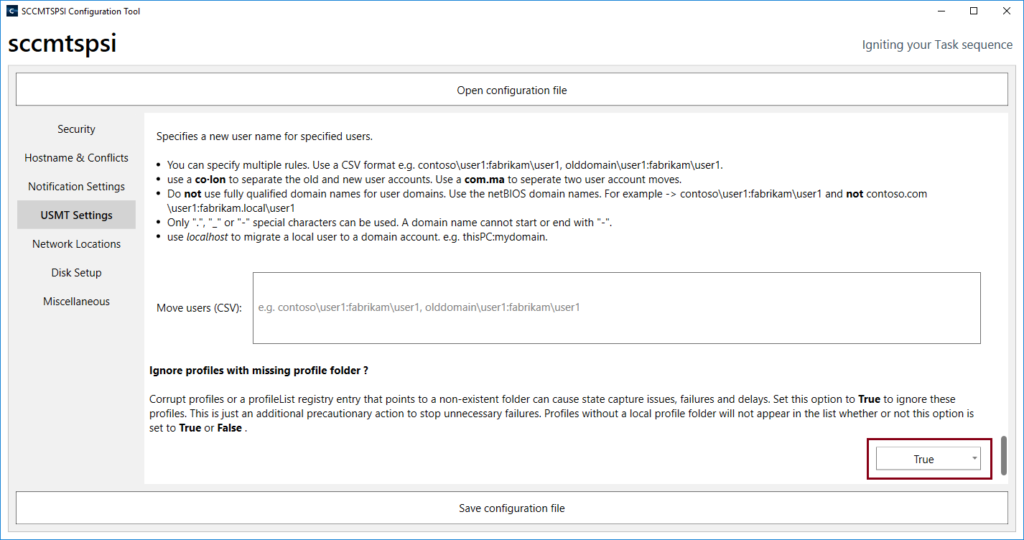The height and width of the screenshot is (540, 1024).
Task: Select the USMT Settings tab
Action: pyautogui.click(x=76, y=215)
